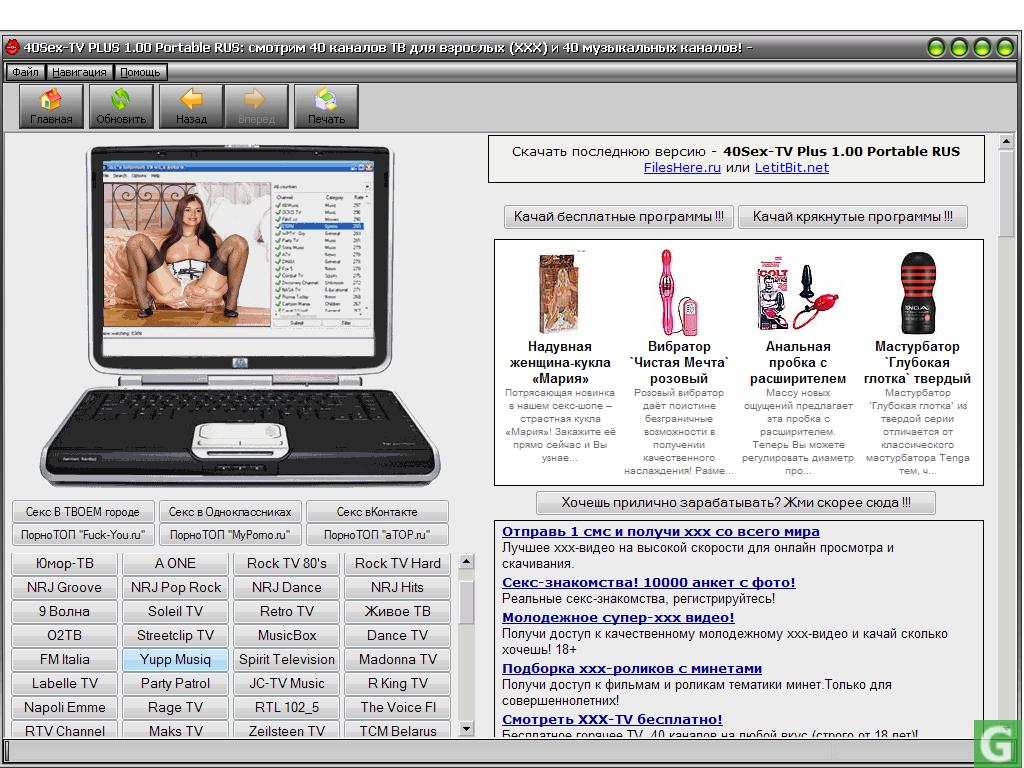1024x768 pixels.
Task: Click the Party Patrol button
Action: pyautogui.click(x=175, y=684)
